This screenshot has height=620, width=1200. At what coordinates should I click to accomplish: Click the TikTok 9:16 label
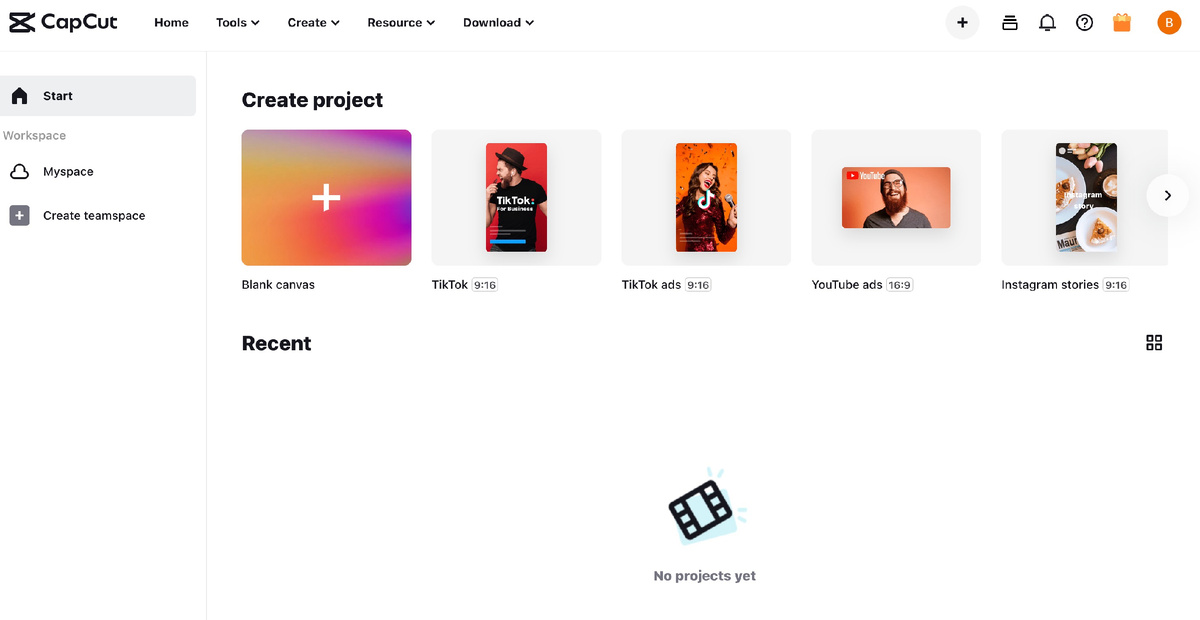(464, 285)
